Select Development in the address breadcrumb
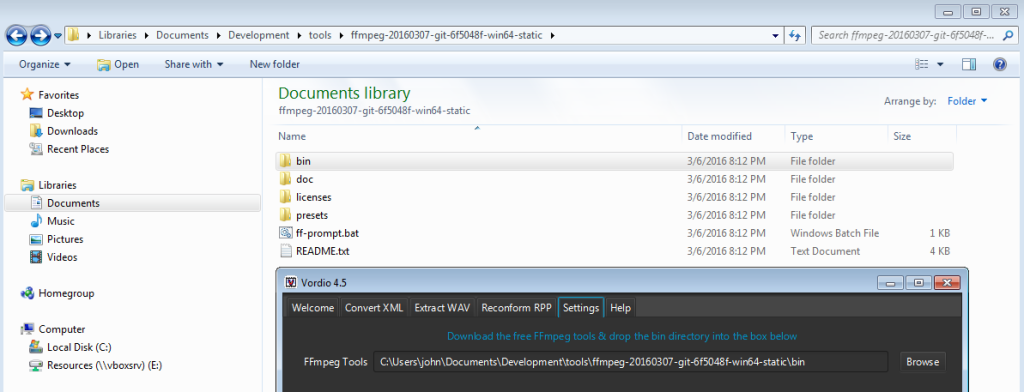 coord(259,35)
